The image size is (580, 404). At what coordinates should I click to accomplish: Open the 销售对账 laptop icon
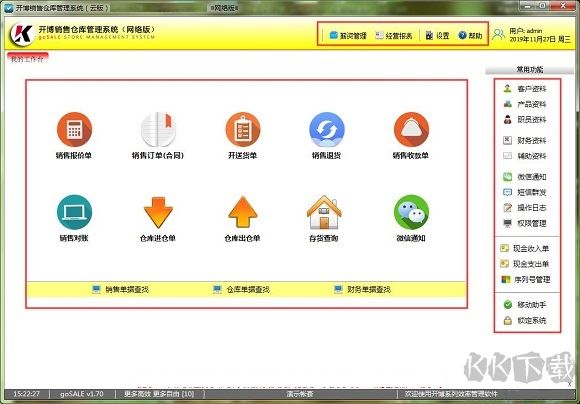pos(74,212)
